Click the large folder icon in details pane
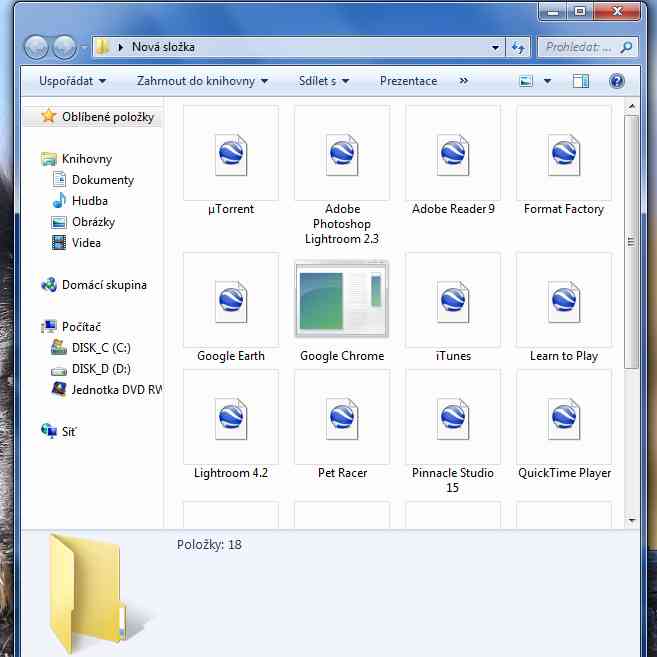657x657 pixels. tap(88, 594)
